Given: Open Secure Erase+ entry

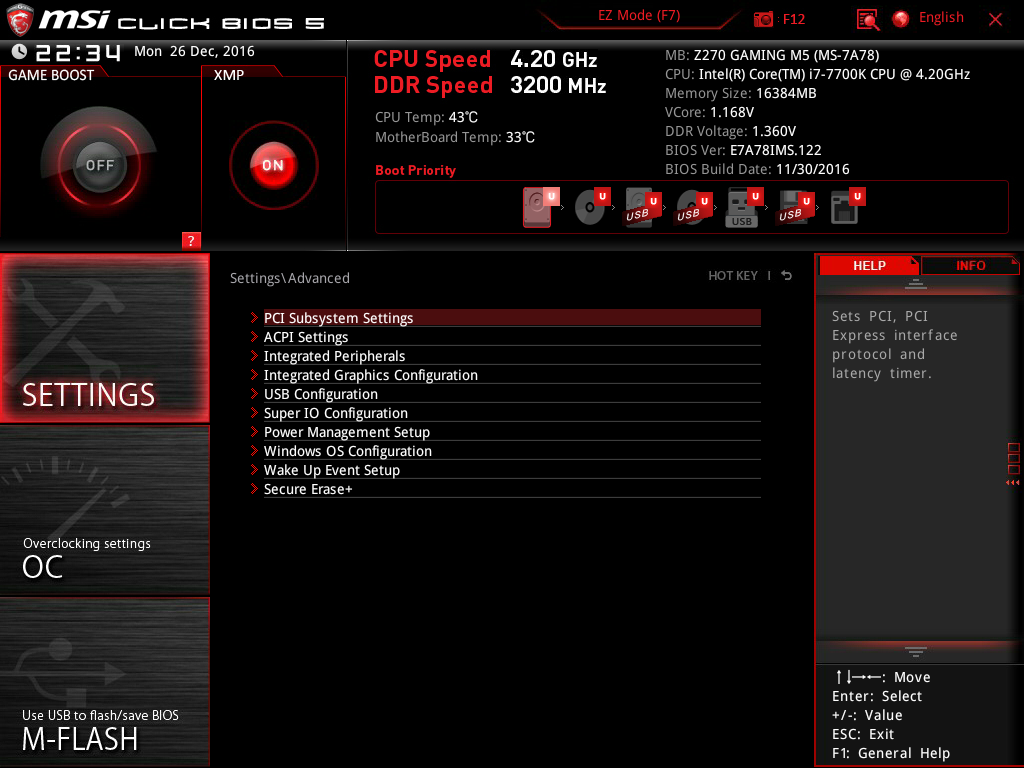Looking at the screenshot, I should 512,488.
